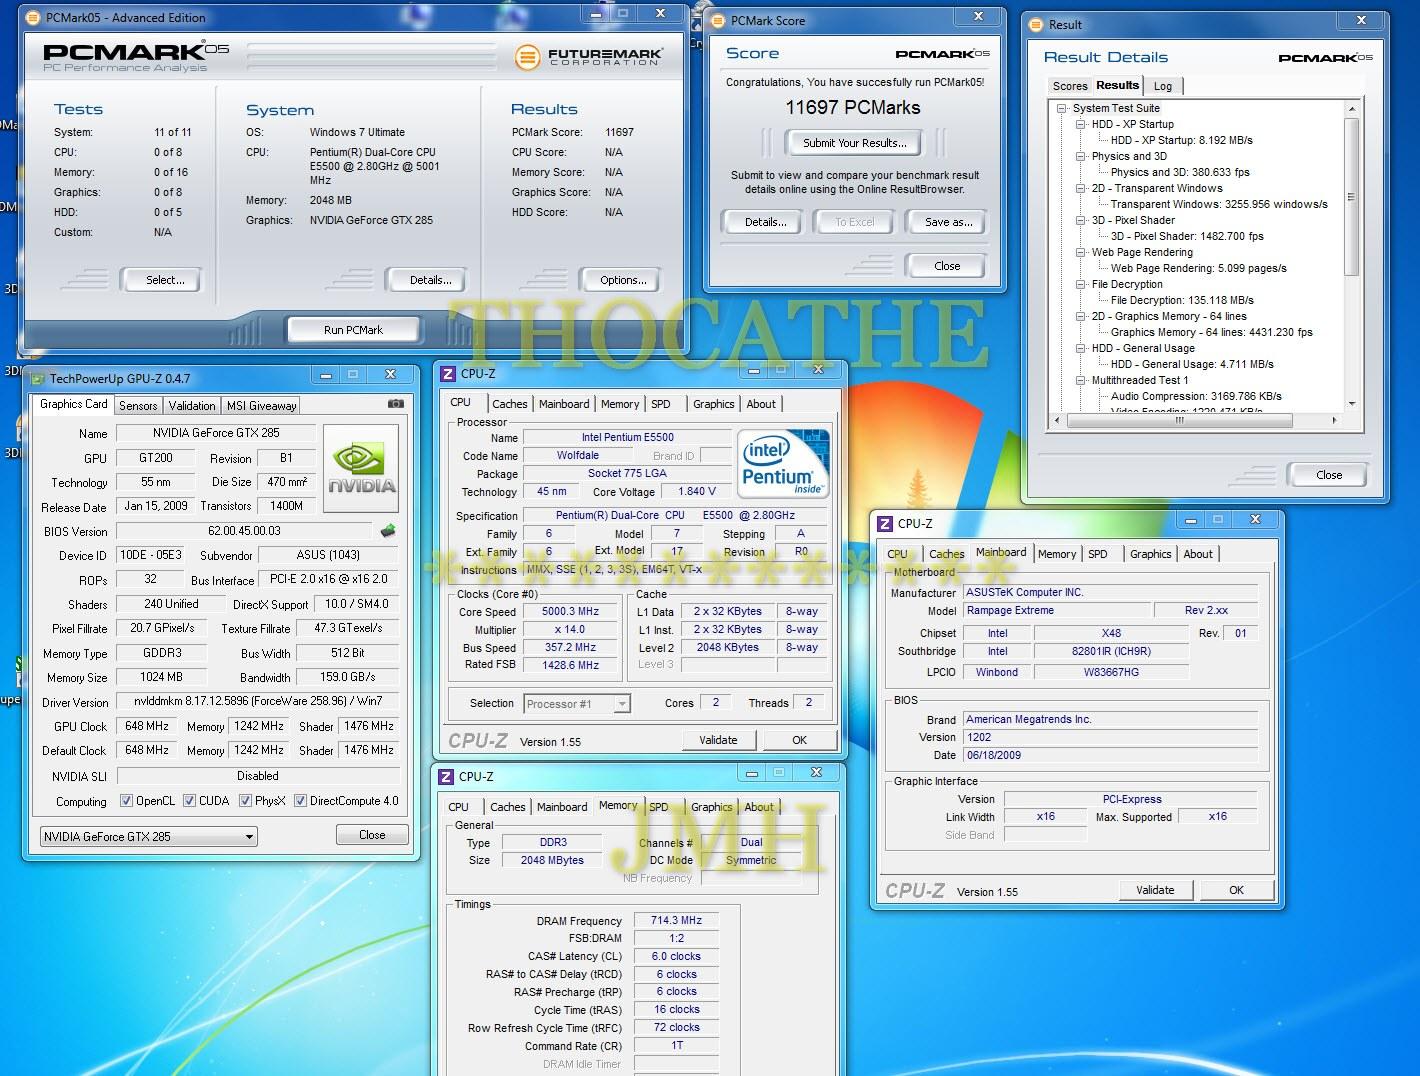Click Details... under System in PCMark05
Image resolution: width=1420 pixels, height=1076 pixels.
click(x=430, y=280)
